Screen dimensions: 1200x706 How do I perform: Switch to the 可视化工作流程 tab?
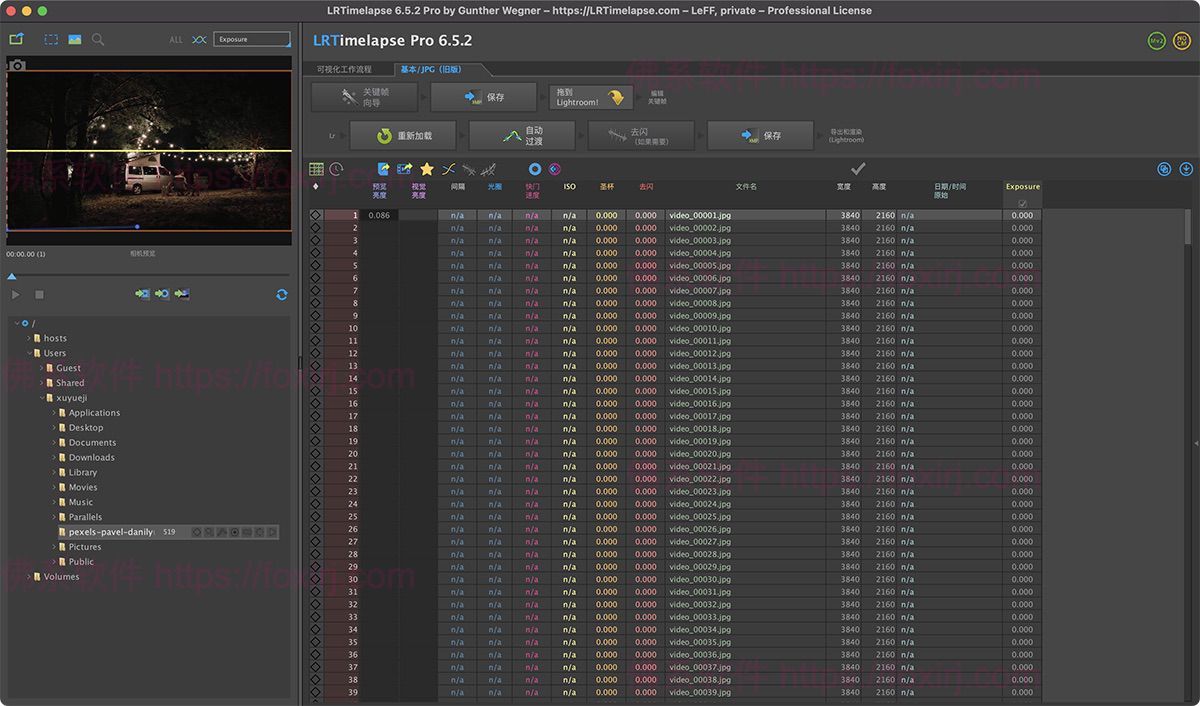tap(345, 70)
